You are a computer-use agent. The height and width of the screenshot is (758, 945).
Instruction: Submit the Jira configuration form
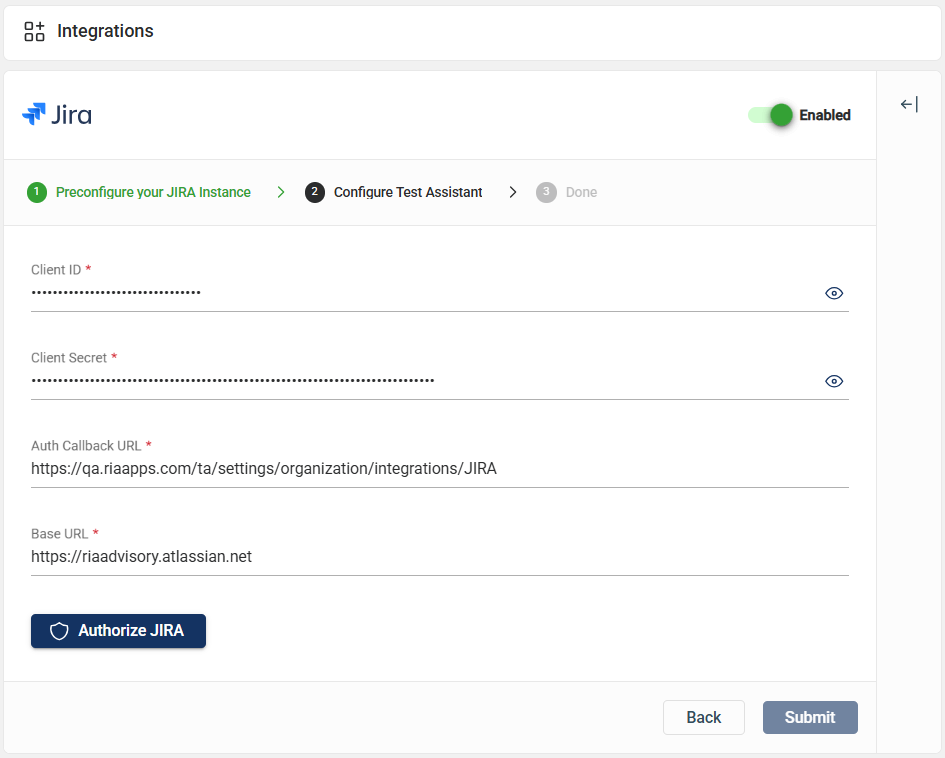[x=810, y=717]
